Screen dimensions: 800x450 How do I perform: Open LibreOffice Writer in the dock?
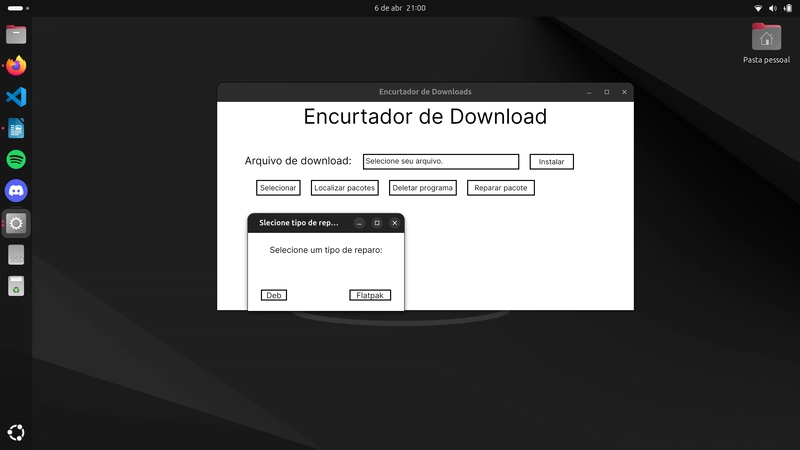coord(16,128)
